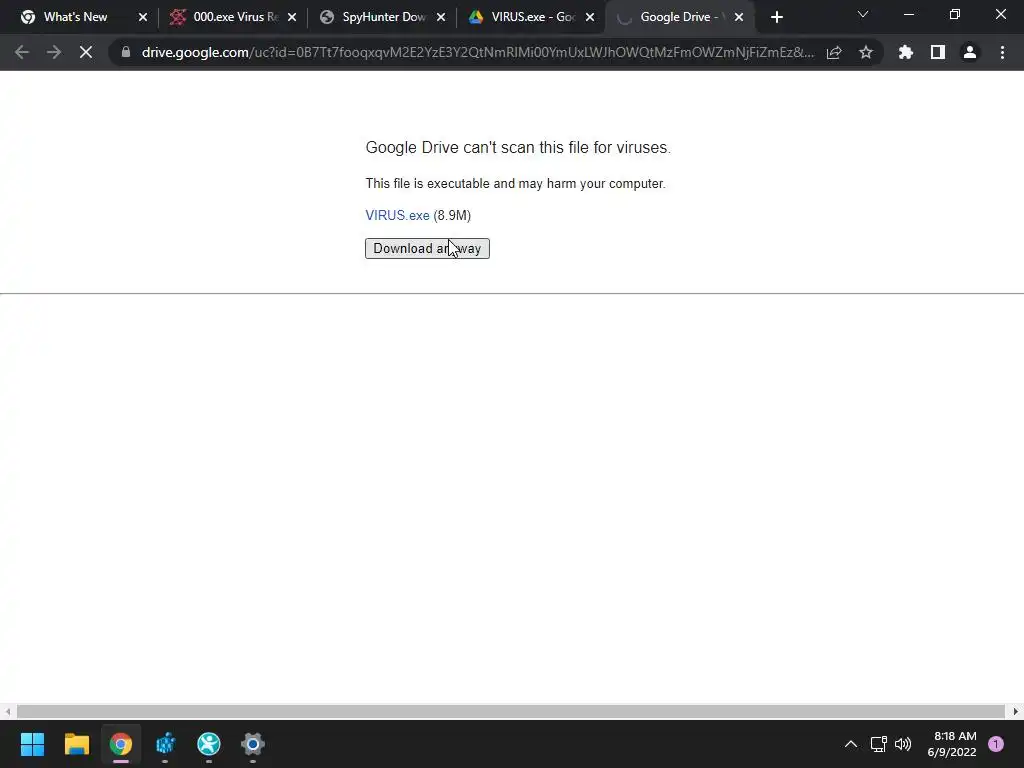The width and height of the screenshot is (1024, 768).
Task: Focus the drive.google.com address bar
Action: [477, 52]
